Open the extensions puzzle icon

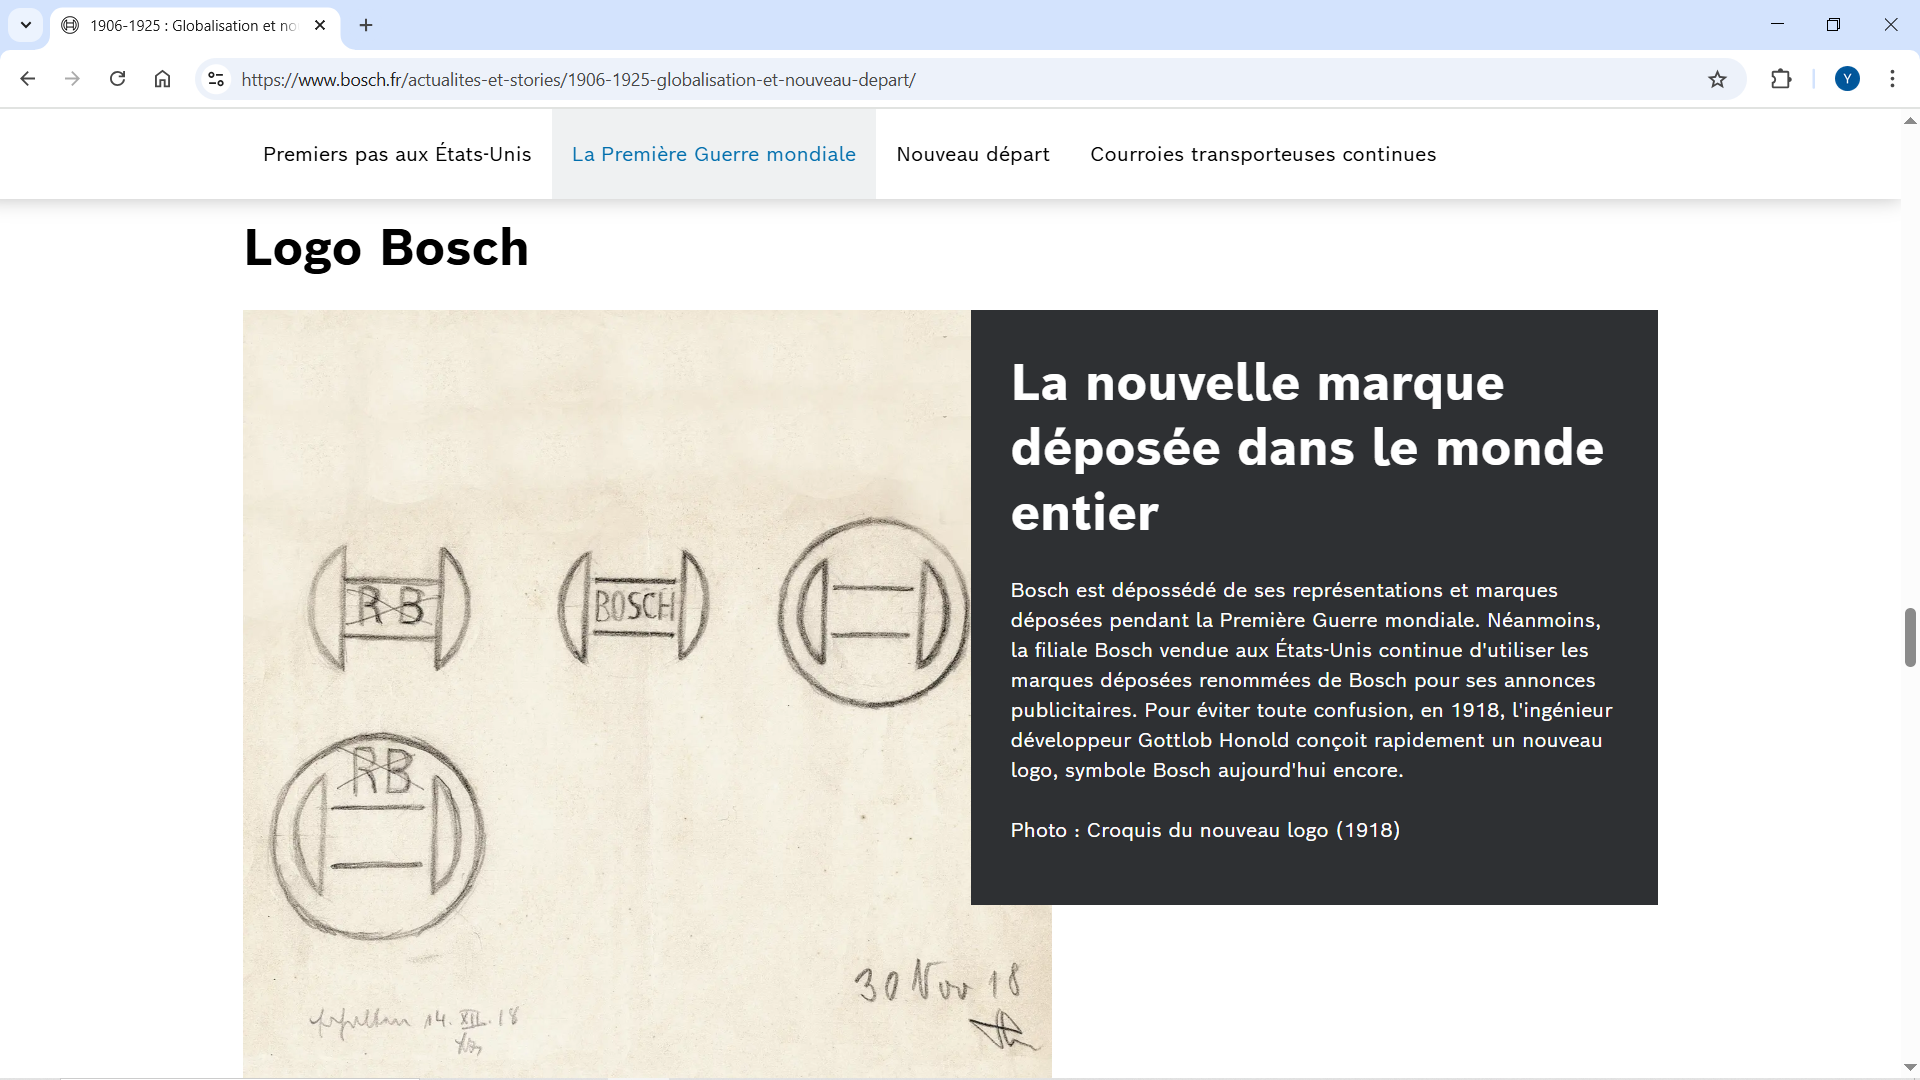pos(1781,79)
